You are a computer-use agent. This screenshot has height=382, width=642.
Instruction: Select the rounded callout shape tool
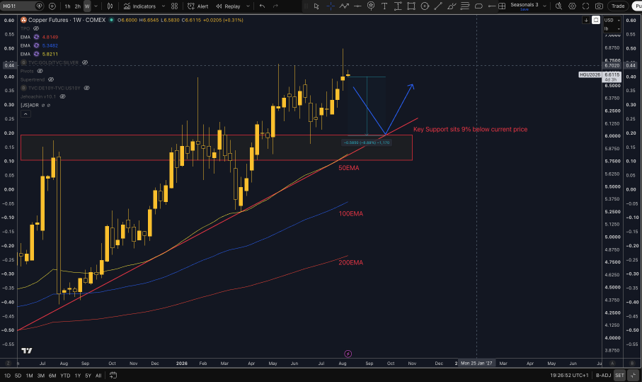(478, 6)
